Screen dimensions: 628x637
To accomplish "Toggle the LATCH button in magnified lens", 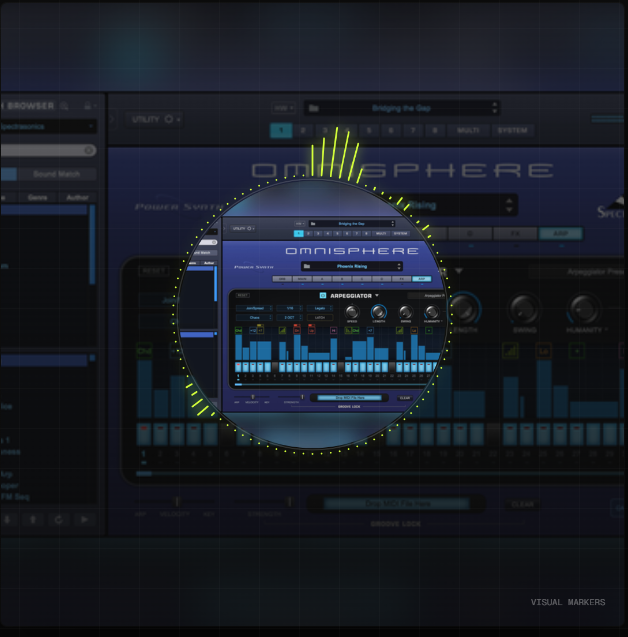I will click(x=320, y=317).
